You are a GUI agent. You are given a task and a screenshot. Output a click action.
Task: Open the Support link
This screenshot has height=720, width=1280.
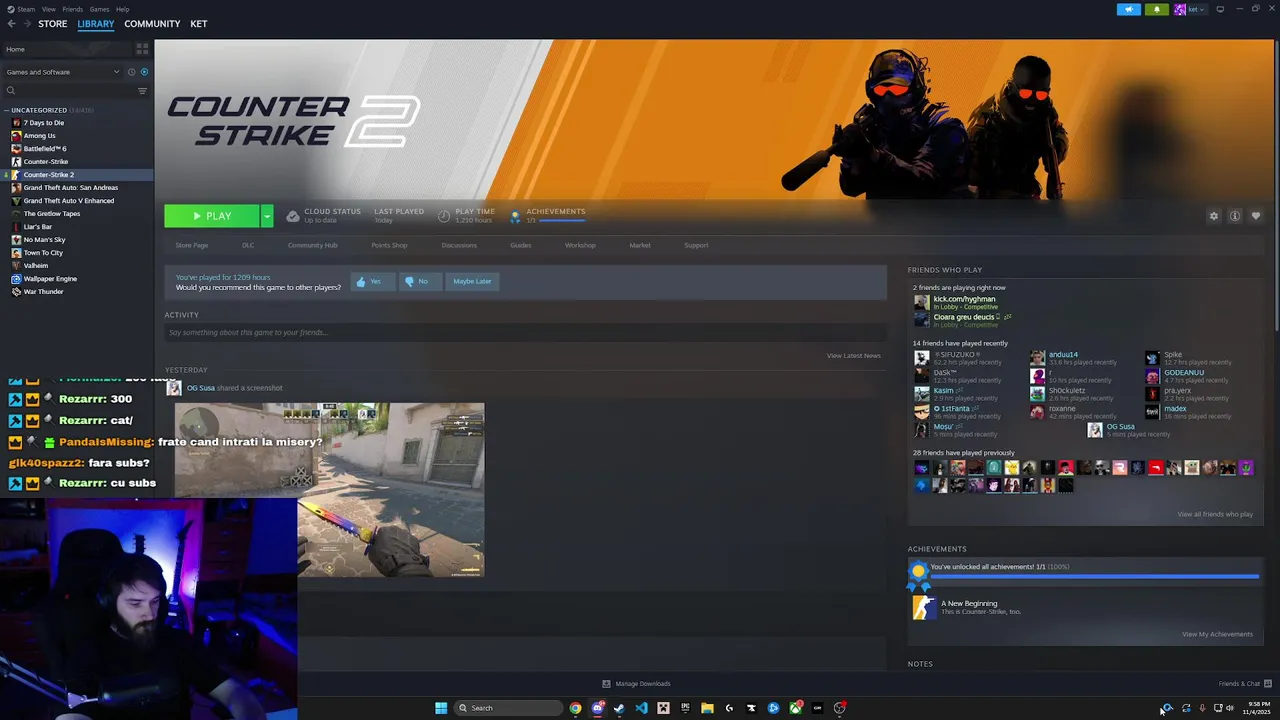[696, 245]
